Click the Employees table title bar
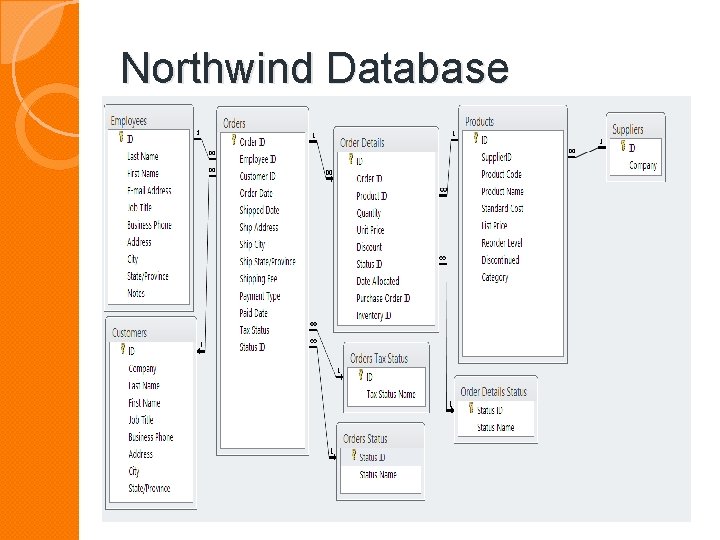This screenshot has width=720, height=540. coord(149,121)
